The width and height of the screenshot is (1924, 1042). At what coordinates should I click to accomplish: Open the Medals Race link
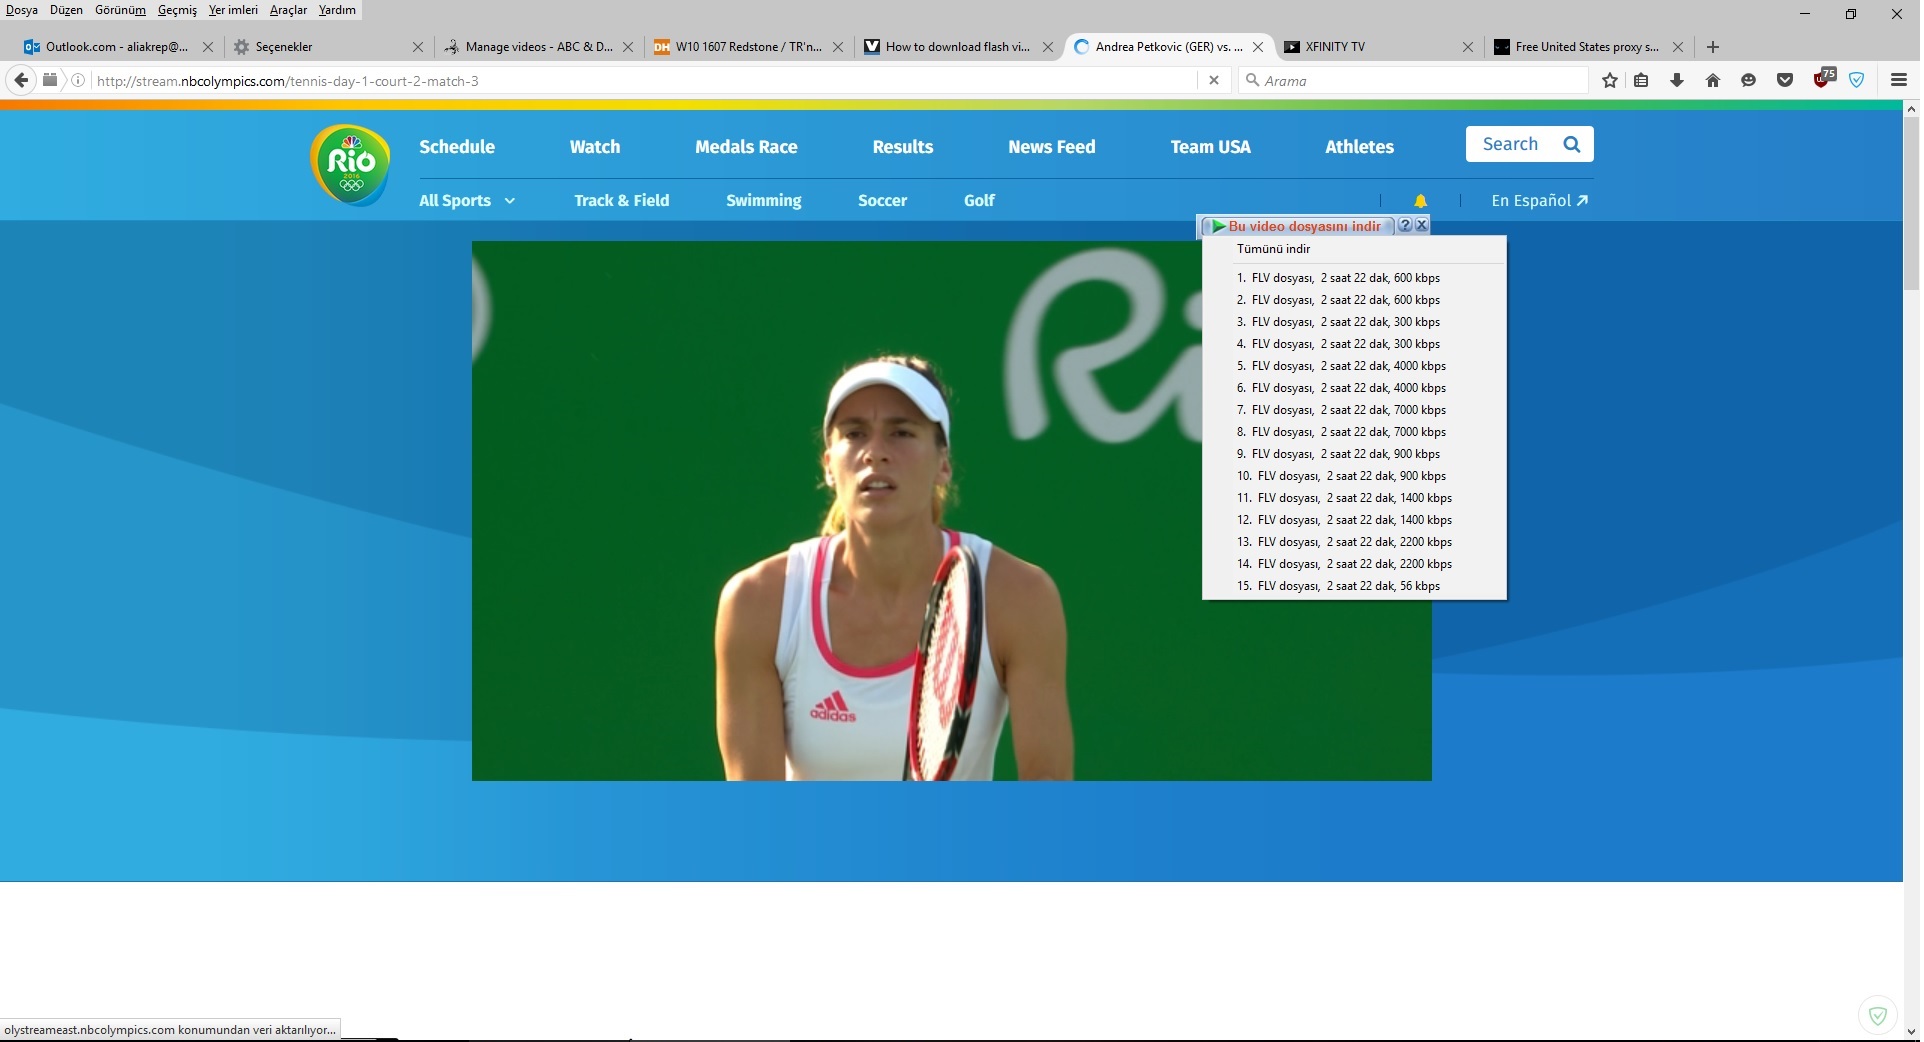[x=746, y=146]
